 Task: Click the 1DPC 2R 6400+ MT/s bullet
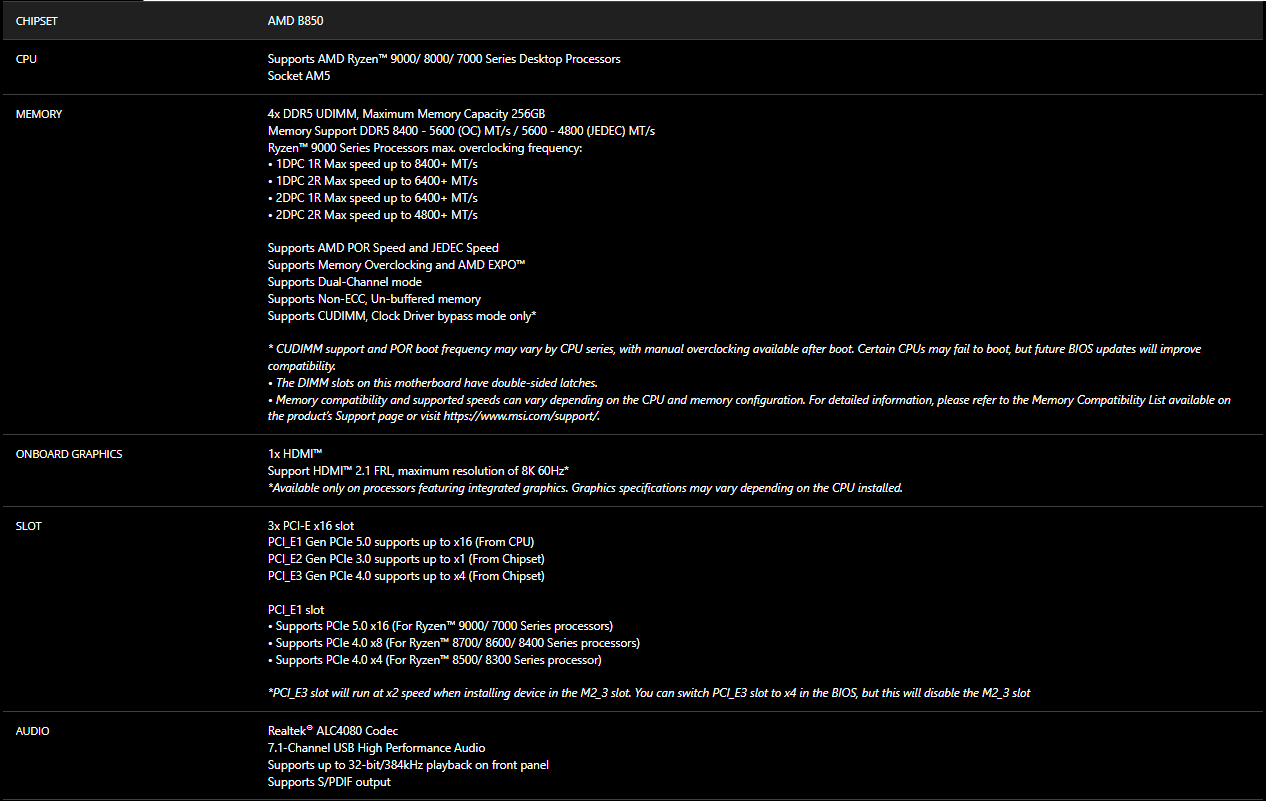(x=373, y=181)
